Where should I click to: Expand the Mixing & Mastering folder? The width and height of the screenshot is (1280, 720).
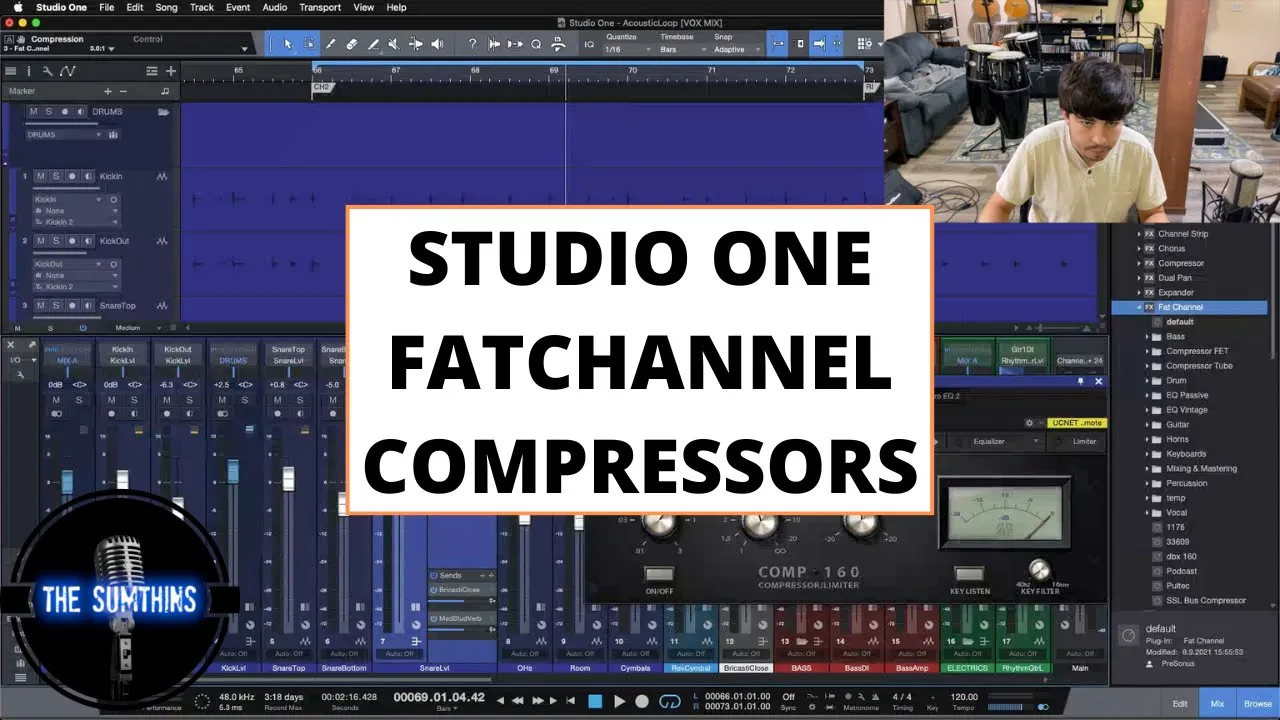[x=1147, y=468]
